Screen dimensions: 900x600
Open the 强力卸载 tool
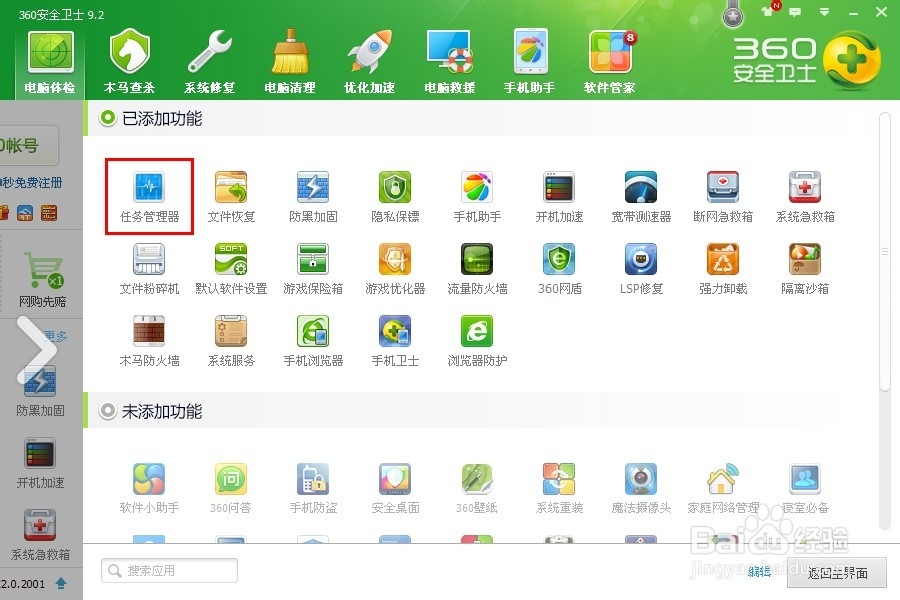pyautogui.click(x=723, y=269)
